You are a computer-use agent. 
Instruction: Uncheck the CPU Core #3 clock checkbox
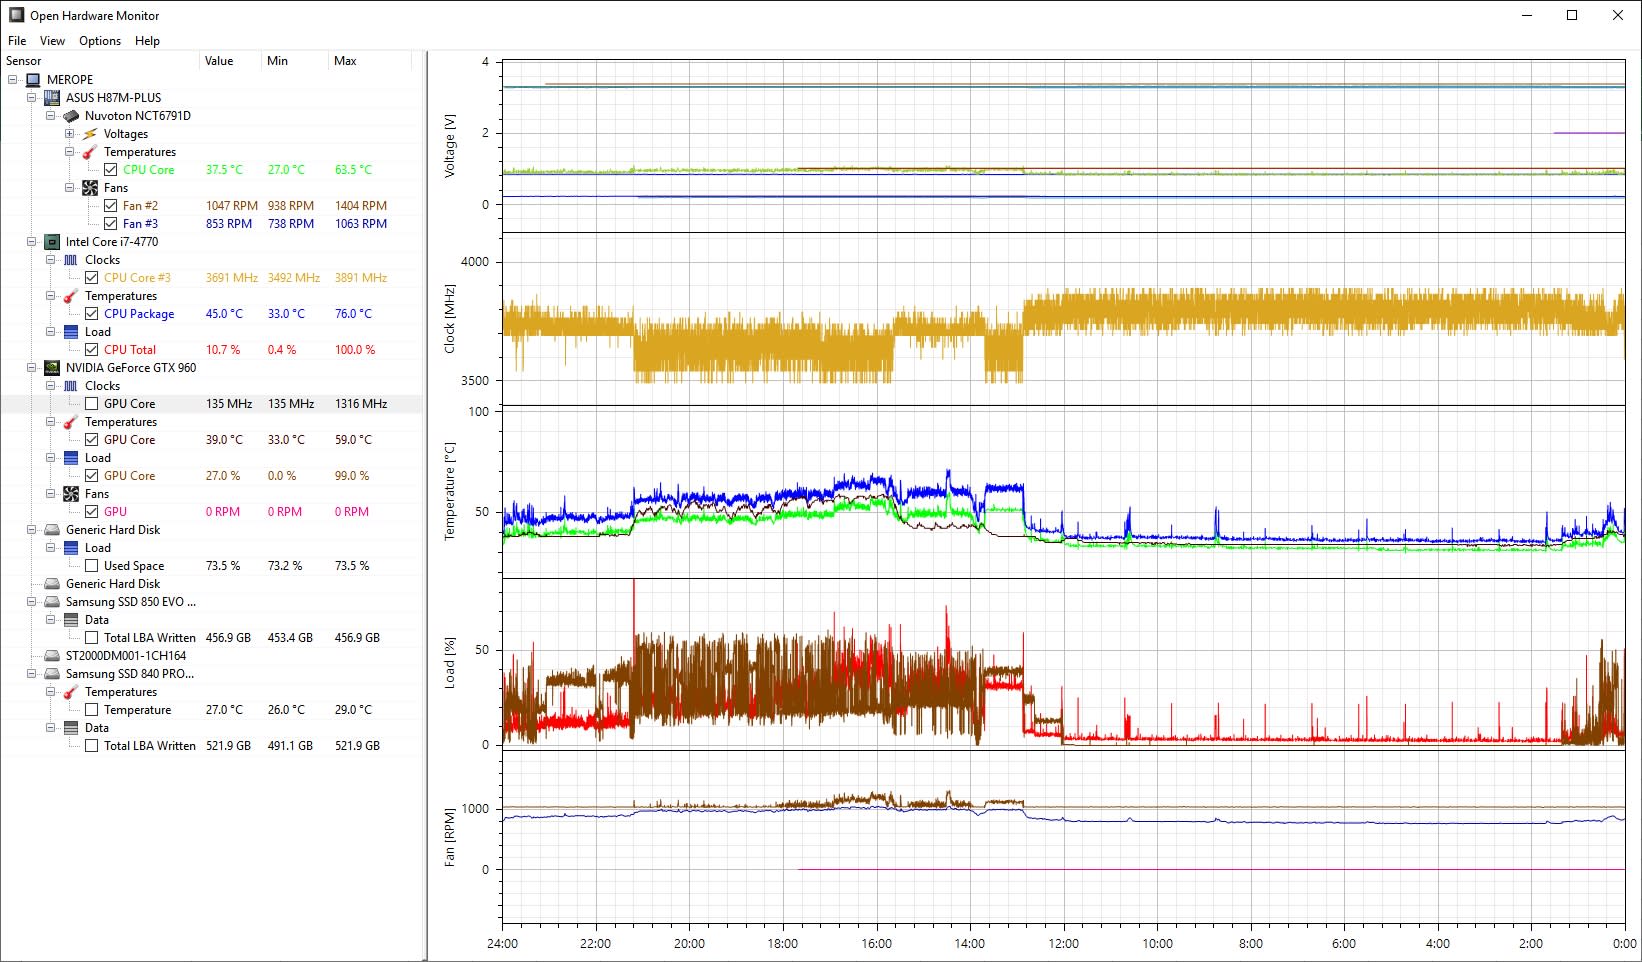coord(92,278)
